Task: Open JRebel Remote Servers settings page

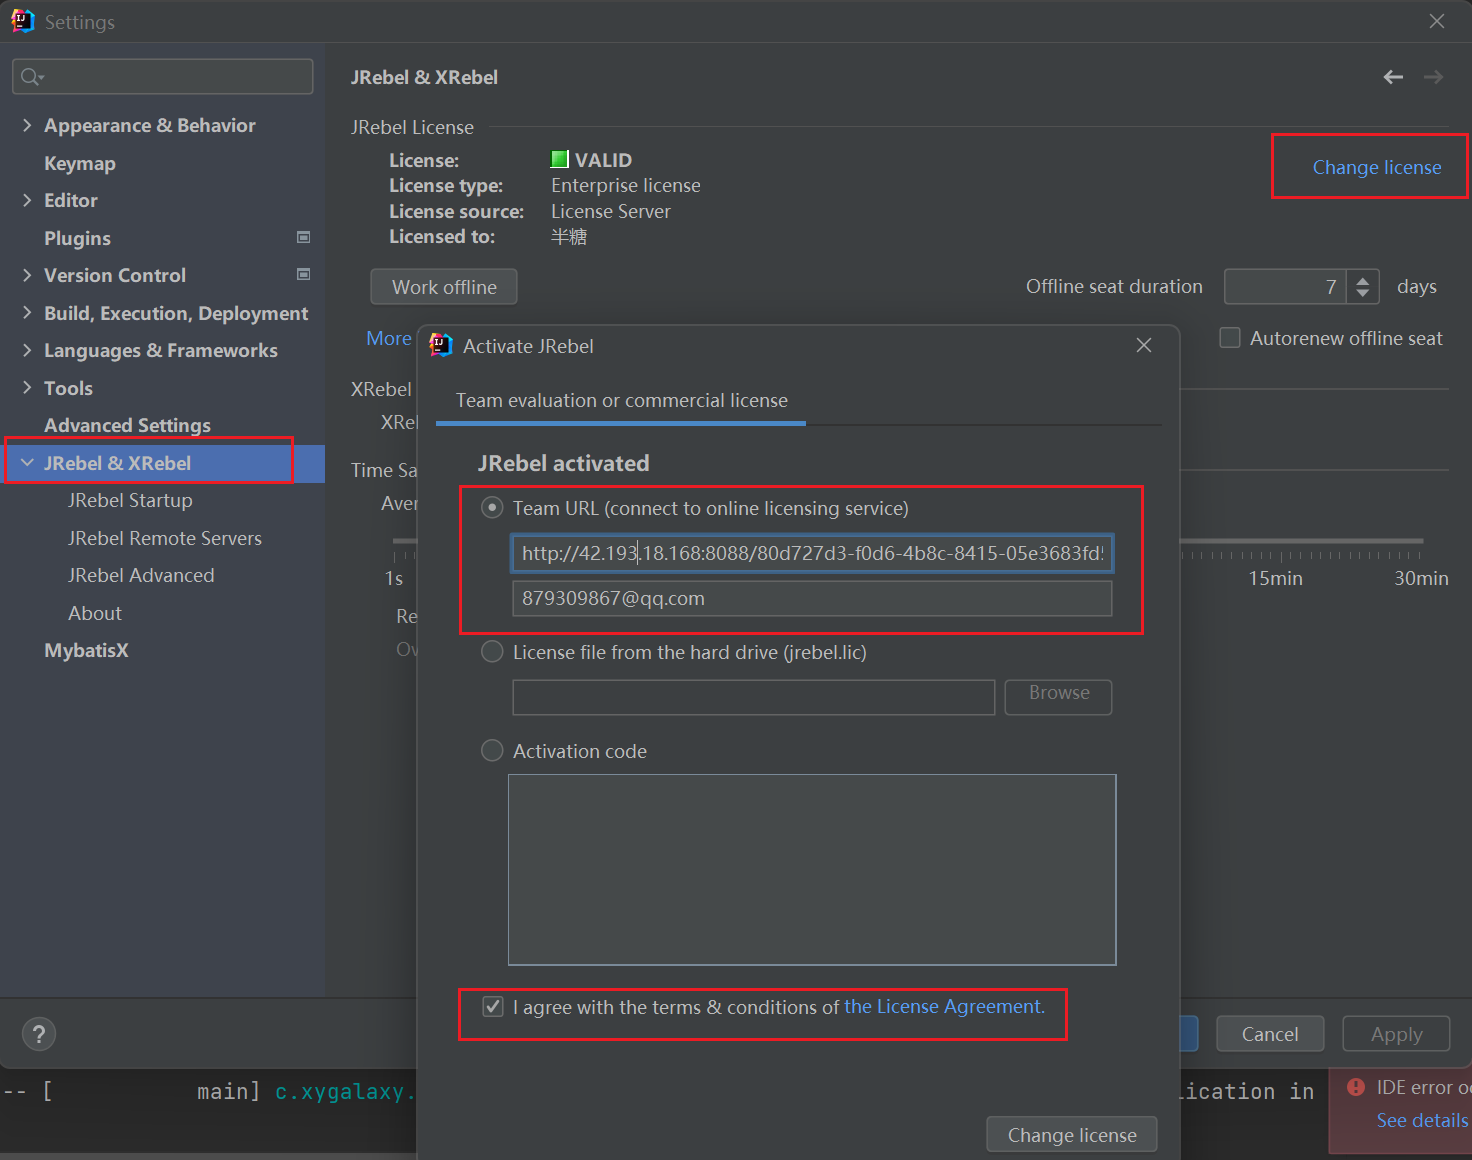Action: (x=164, y=538)
